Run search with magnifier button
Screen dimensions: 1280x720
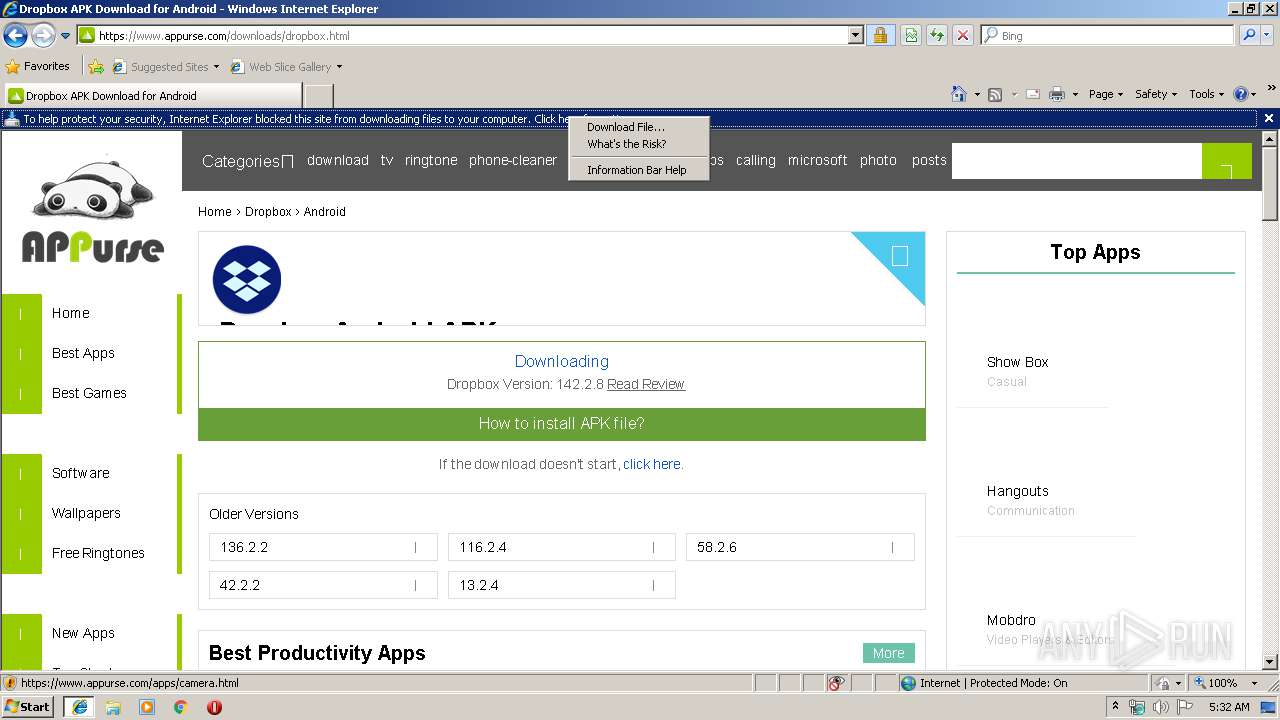point(1248,35)
